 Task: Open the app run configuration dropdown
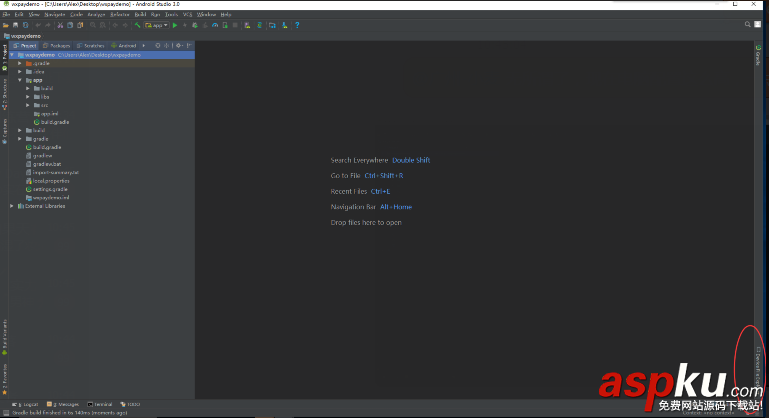[x=156, y=25]
